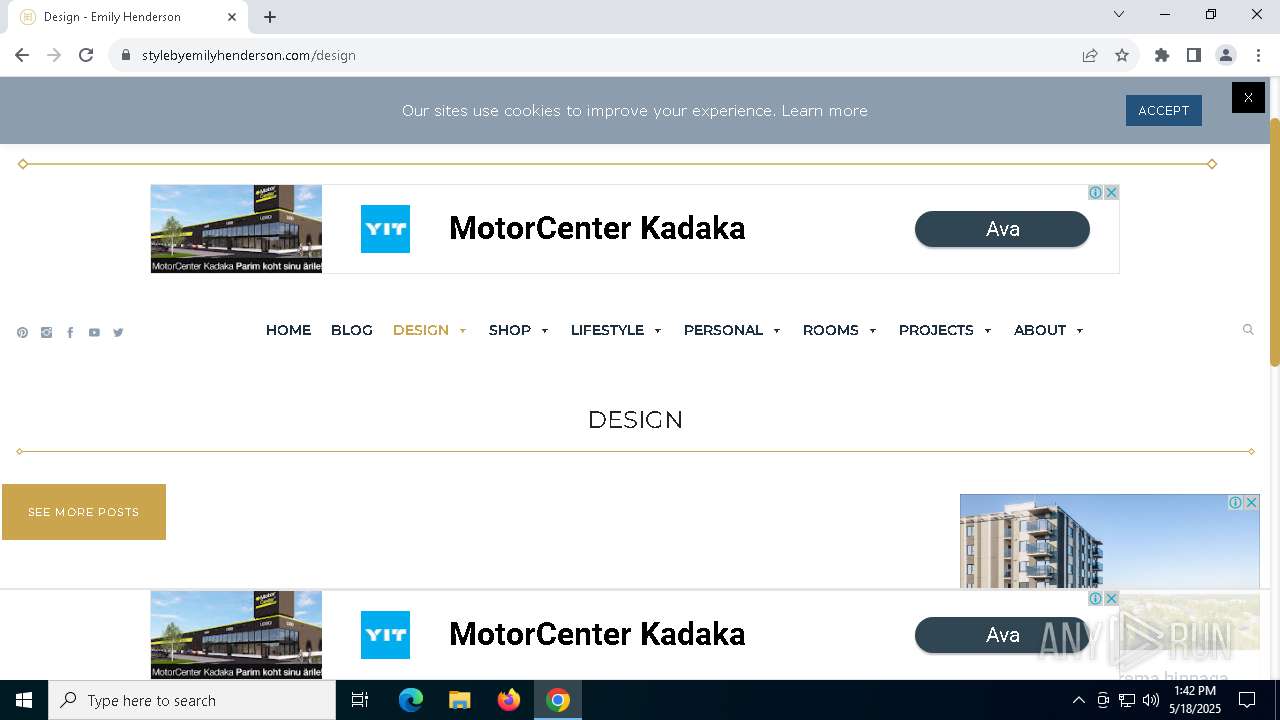Viewport: 1280px width, 720px height.
Task: Toggle the Chrome side panel
Action: click(1194, 55)
